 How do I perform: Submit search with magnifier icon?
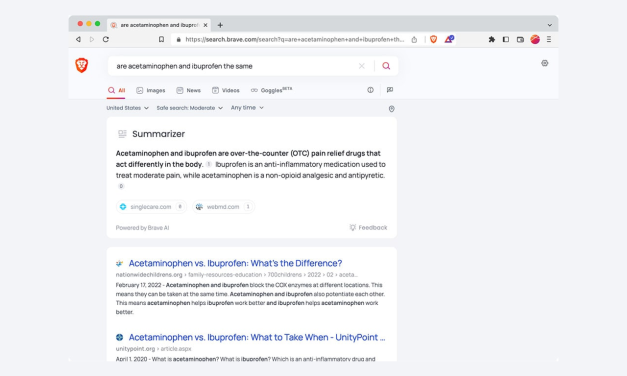tap(386, 66)
